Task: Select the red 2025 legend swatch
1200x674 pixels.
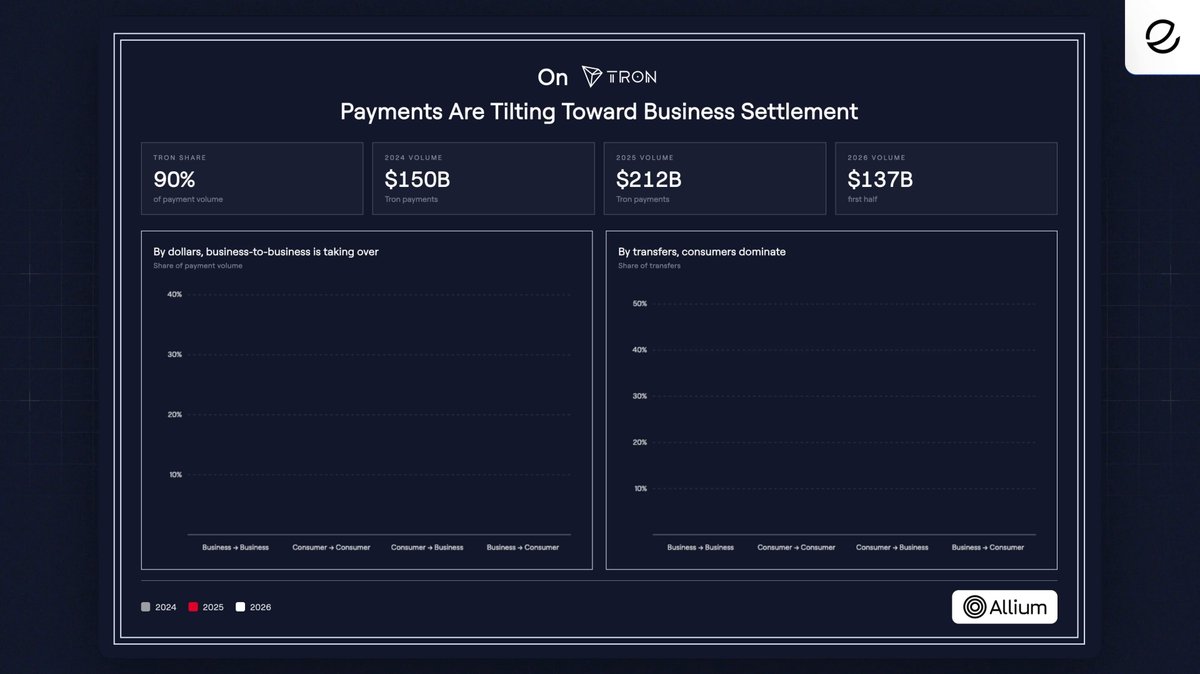Action: click(193, 607)
